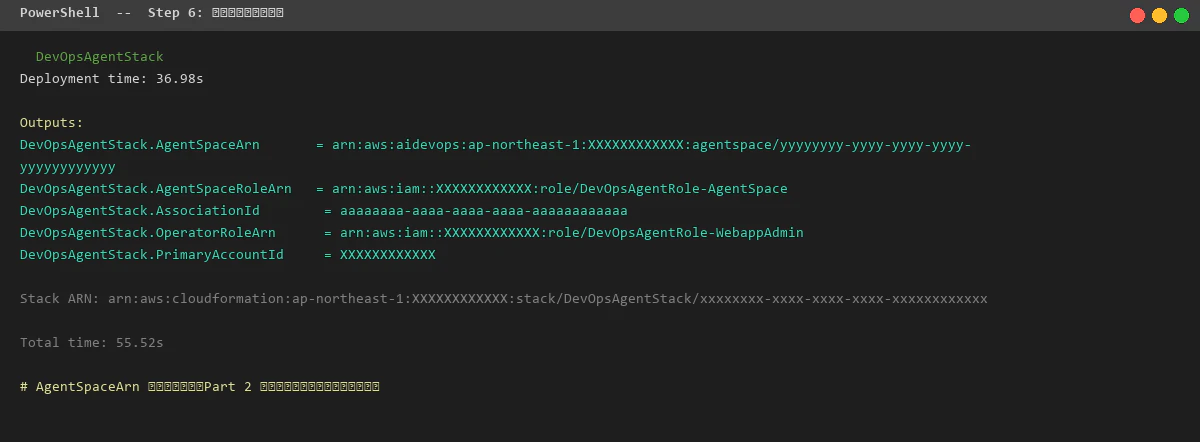Image resolution: width=1200 pixels, height=442 pixels.
Task: Click the DevOpsAgentRole-AgentSpace role ARN value
Action: (x=560, y=189)
